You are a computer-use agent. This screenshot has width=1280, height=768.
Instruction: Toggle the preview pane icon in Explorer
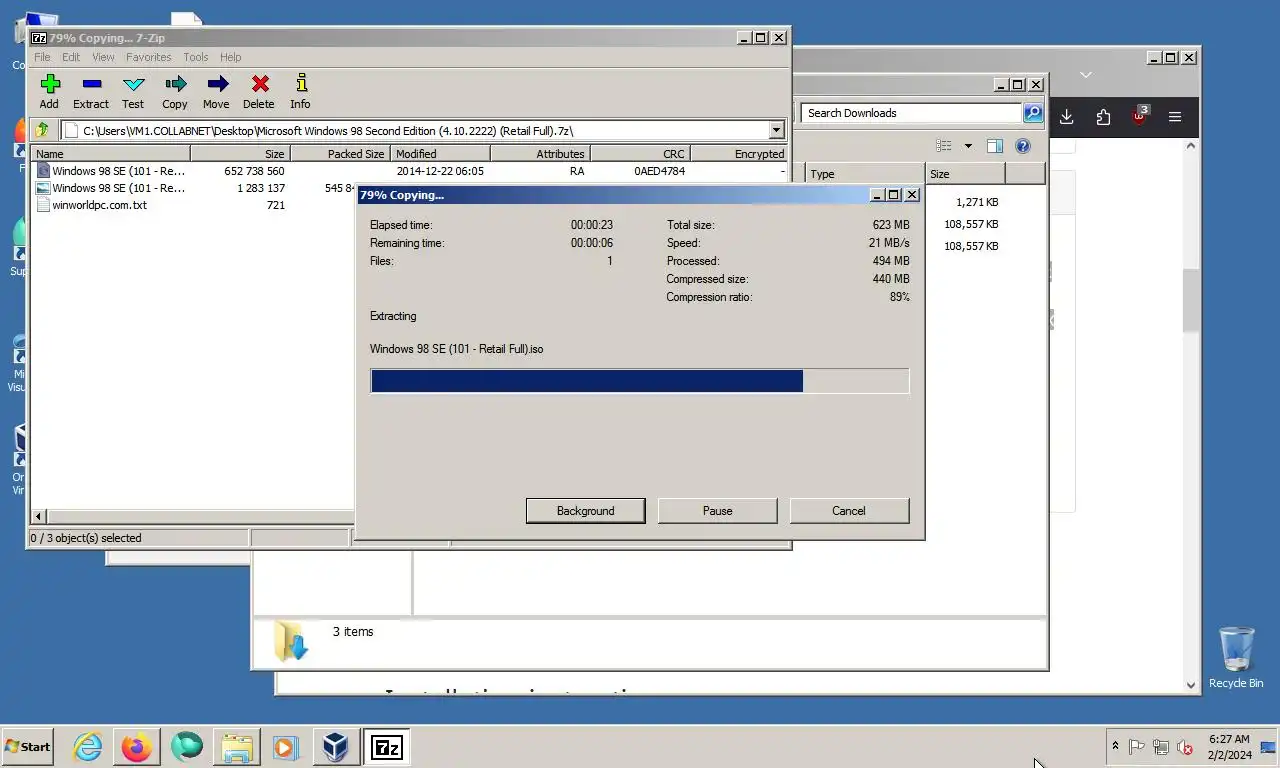994,146
